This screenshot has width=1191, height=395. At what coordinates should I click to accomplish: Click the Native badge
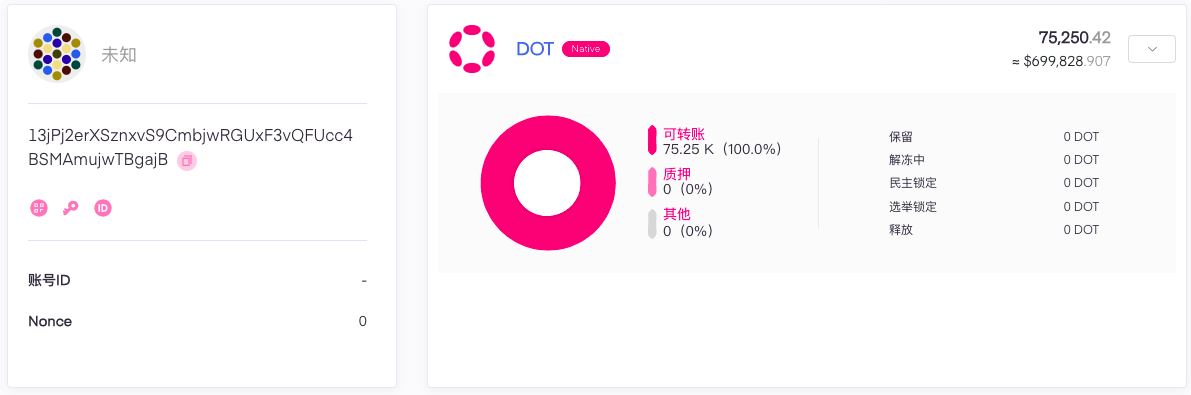(586, 49)
